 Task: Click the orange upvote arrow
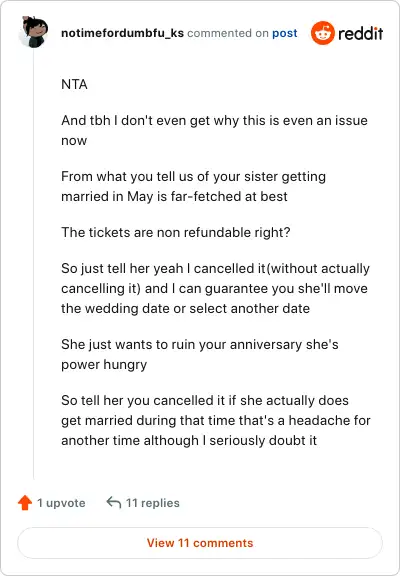[x=25, y=503]
